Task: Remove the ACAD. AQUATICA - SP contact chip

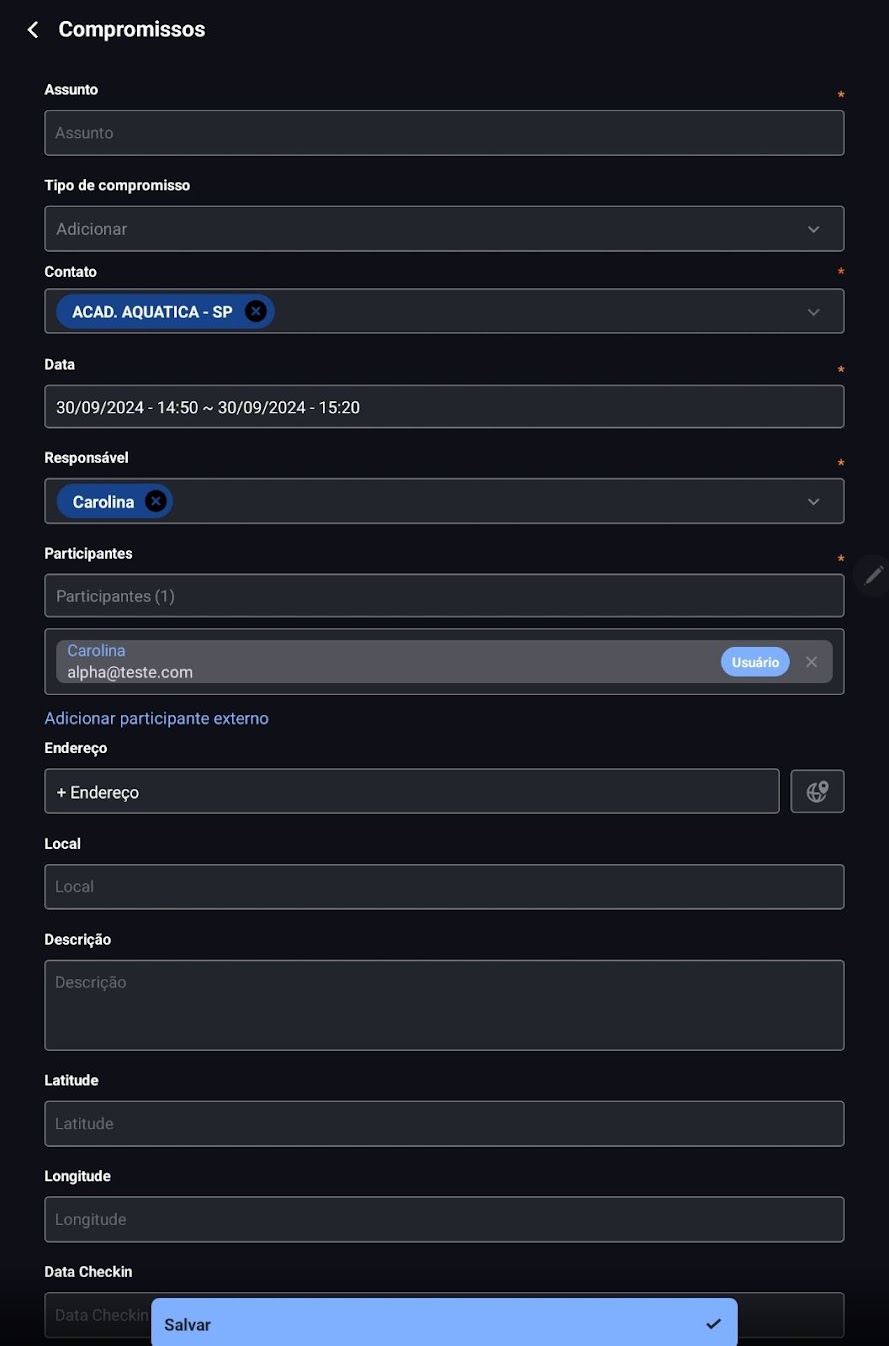Action: pyautogui.click(x=256, y=311)
